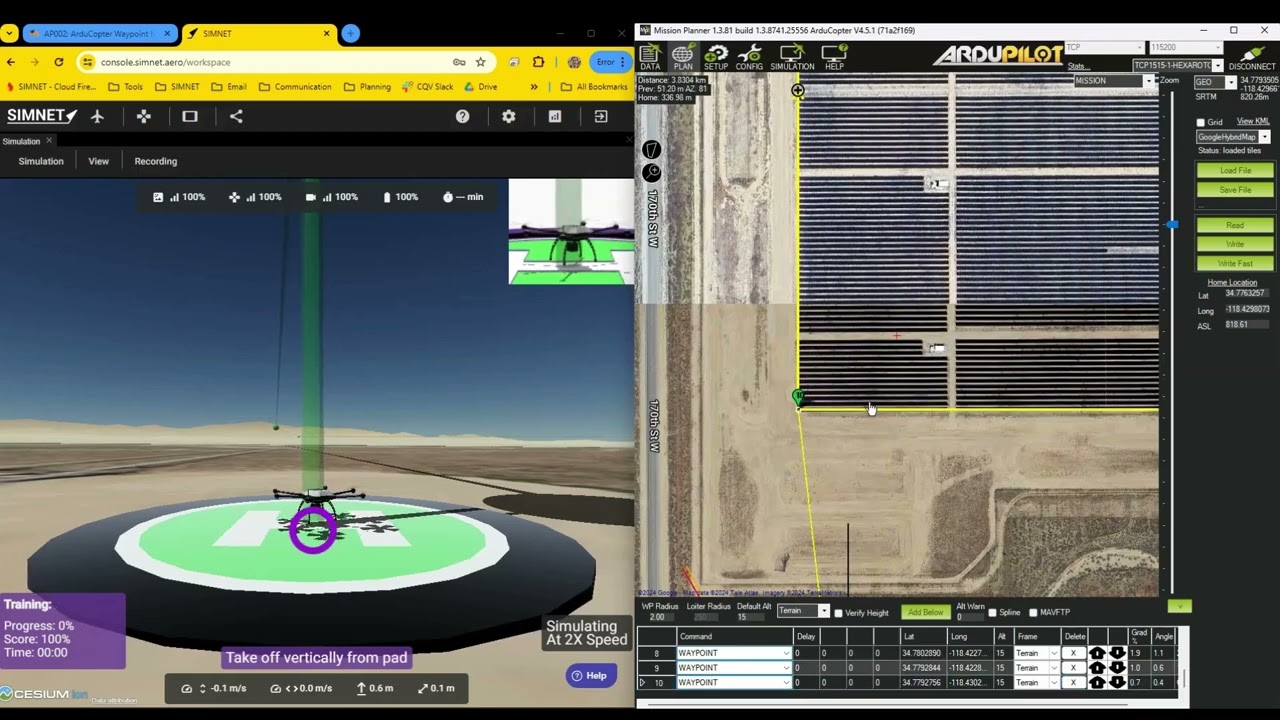
Task: Click the WP Radius input field
Action: tap(659, 617)
